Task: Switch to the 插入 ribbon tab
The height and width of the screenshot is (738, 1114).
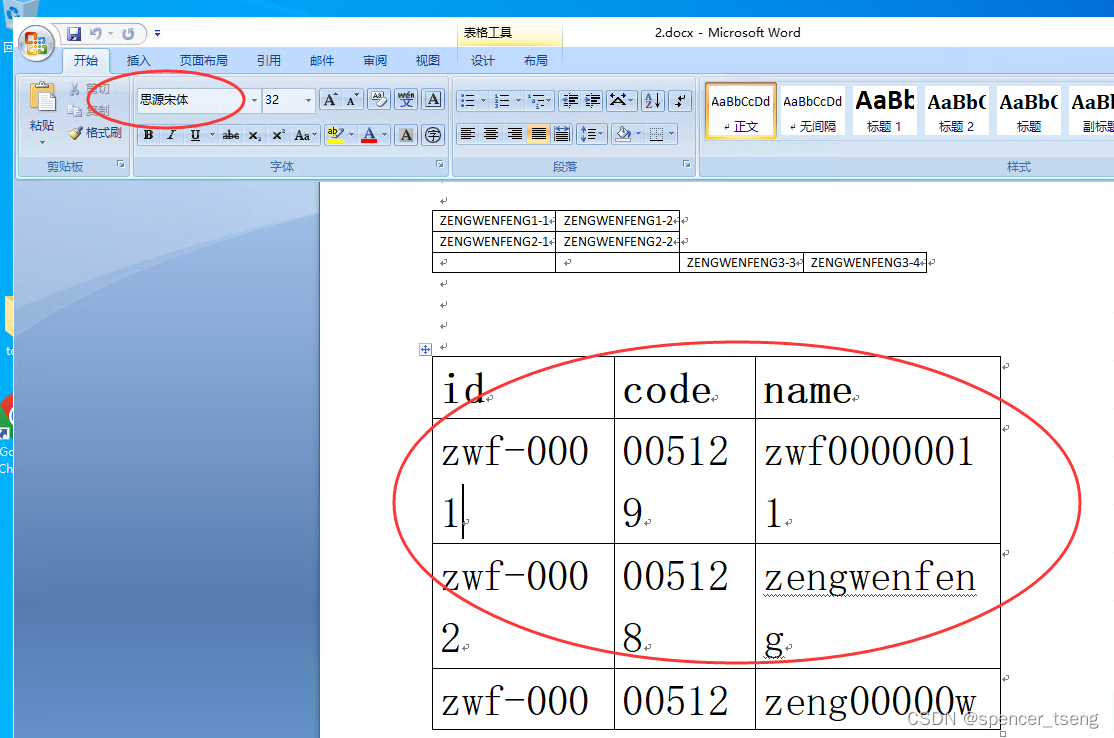Action: (x=137, y=60)
